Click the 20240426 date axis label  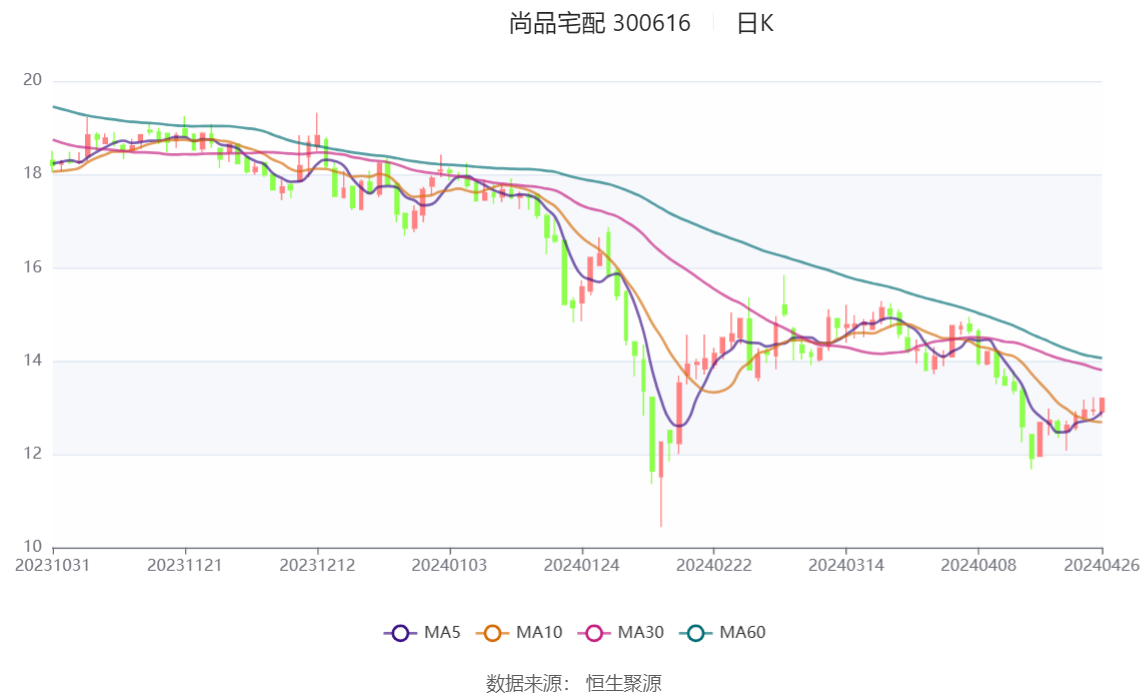[x=1103, y=565]
